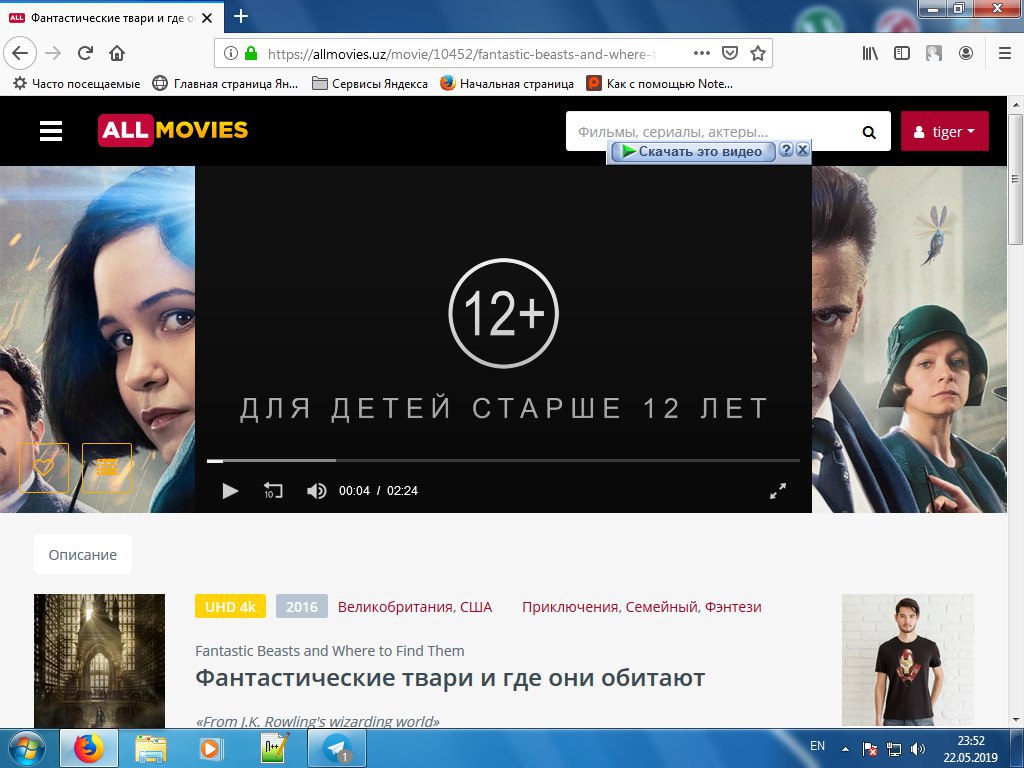Open page actions three-dots menu
Screen dimensions: 1024x768
[701, 53]
